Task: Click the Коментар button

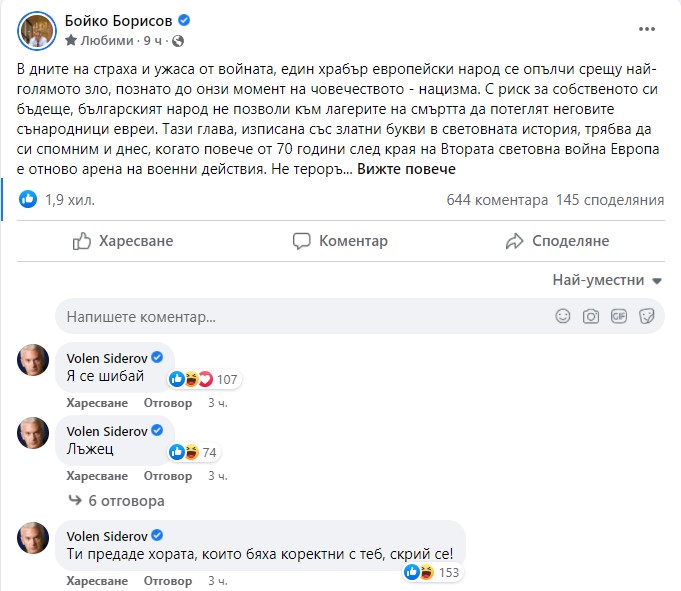Action: pos(340,241)
